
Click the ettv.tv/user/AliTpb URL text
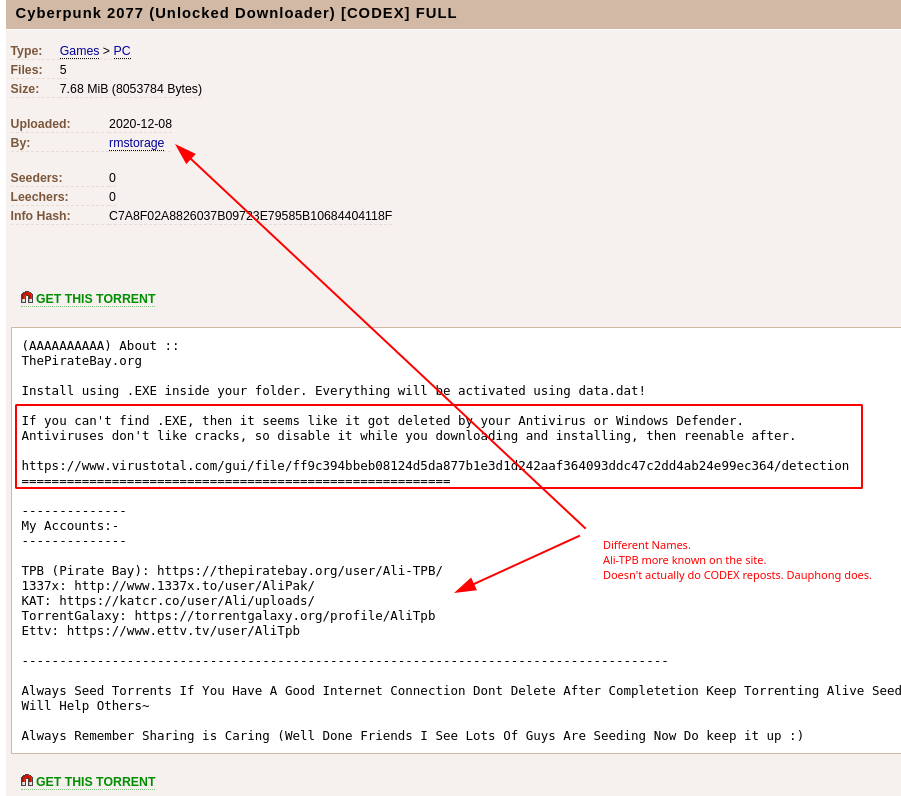pos(183,630)
